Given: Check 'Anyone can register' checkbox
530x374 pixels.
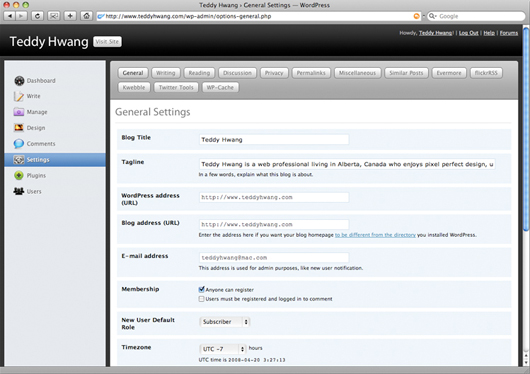Looking at the screenshot, I should coord(201,289).
